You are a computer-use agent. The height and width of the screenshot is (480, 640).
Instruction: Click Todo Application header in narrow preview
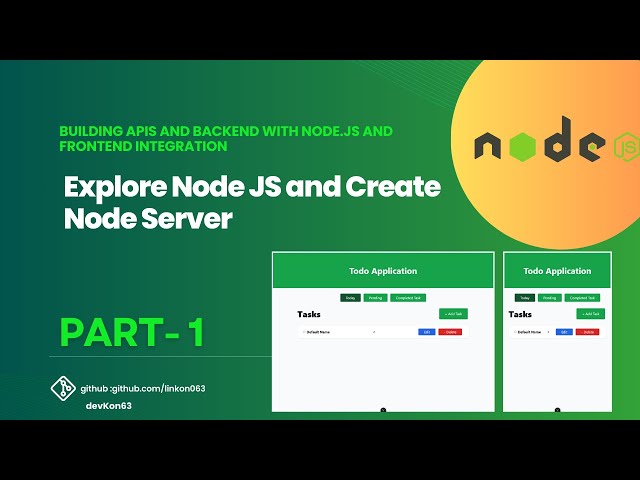pyautogui.click(x=557, y=271)
